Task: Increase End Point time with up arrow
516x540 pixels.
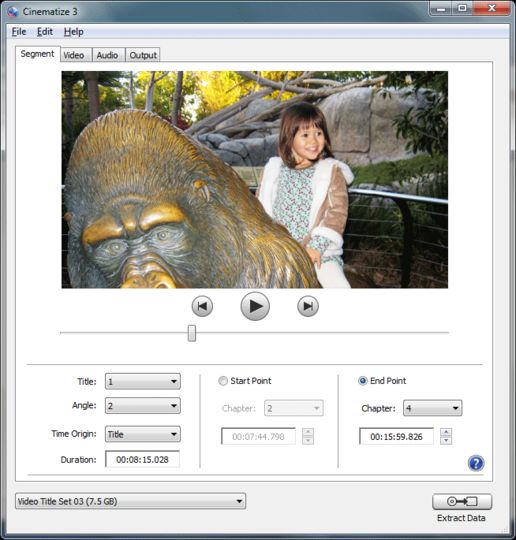Action: point(446,432)
